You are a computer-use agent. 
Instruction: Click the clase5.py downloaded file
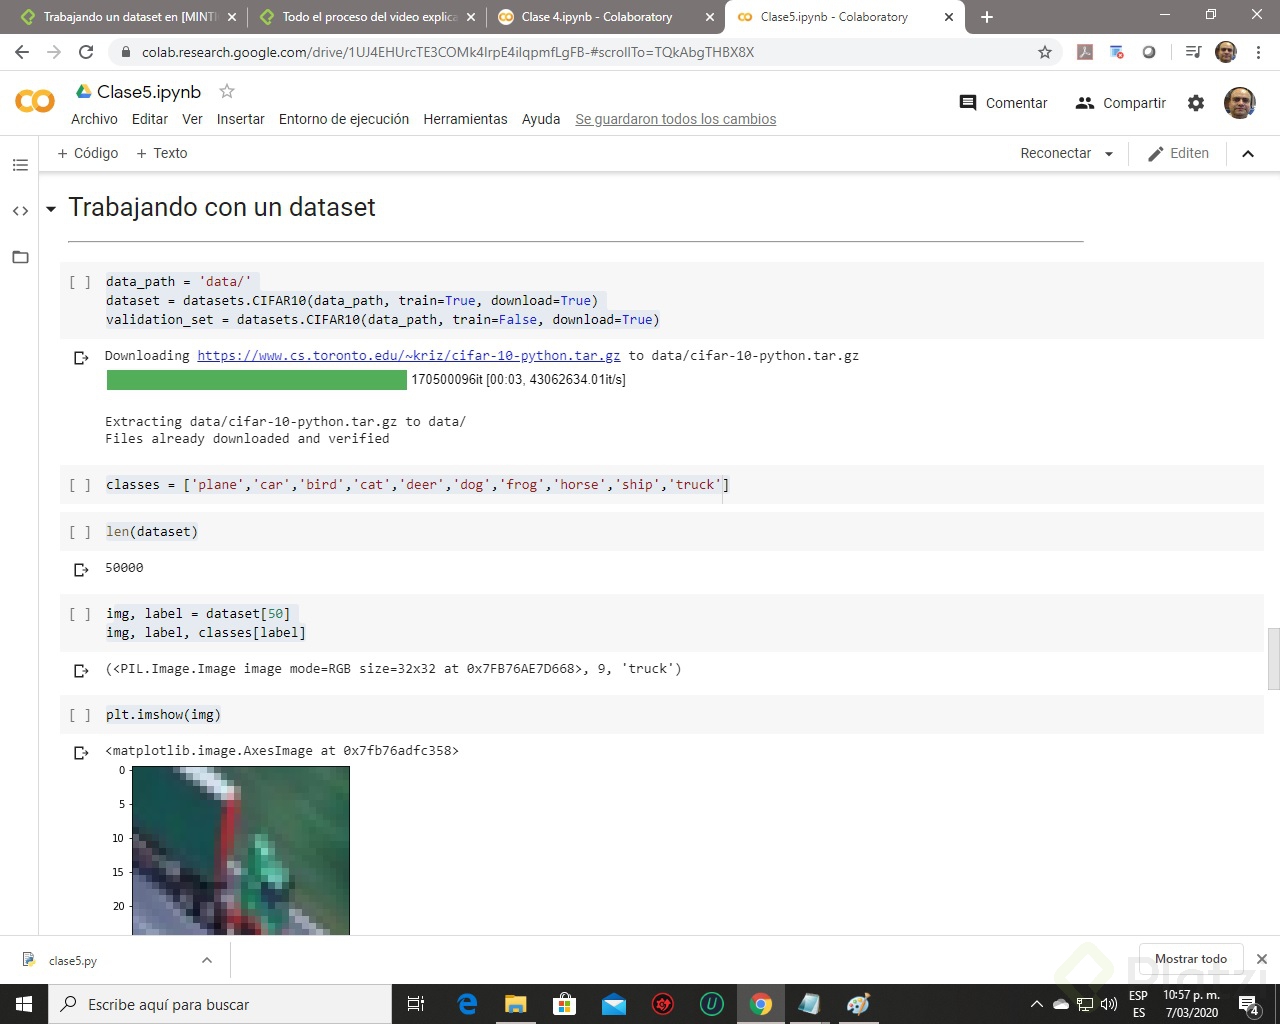click(x=73, y=961)
